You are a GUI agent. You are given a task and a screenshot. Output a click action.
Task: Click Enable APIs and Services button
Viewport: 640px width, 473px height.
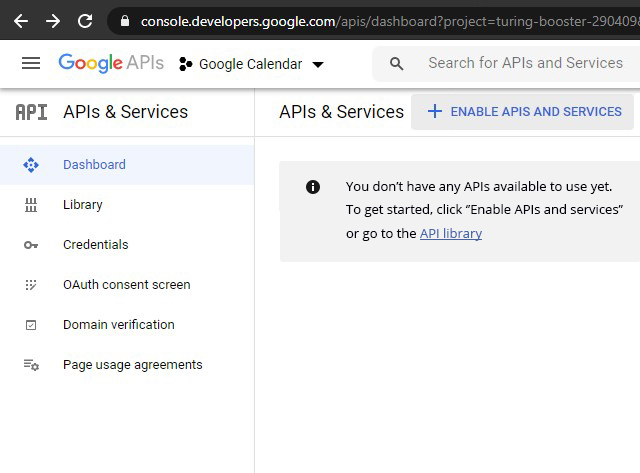[x=524, y=112]
